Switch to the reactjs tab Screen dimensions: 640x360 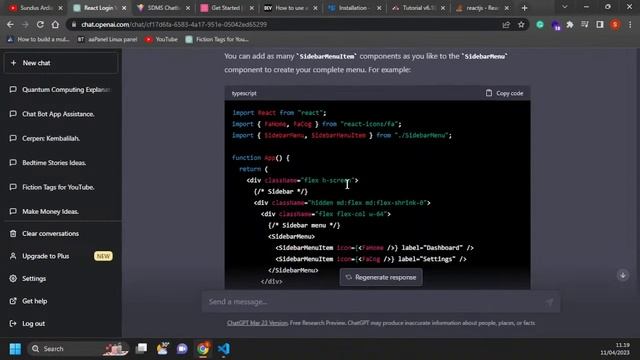pyautogui.click(x=482, y=8)
